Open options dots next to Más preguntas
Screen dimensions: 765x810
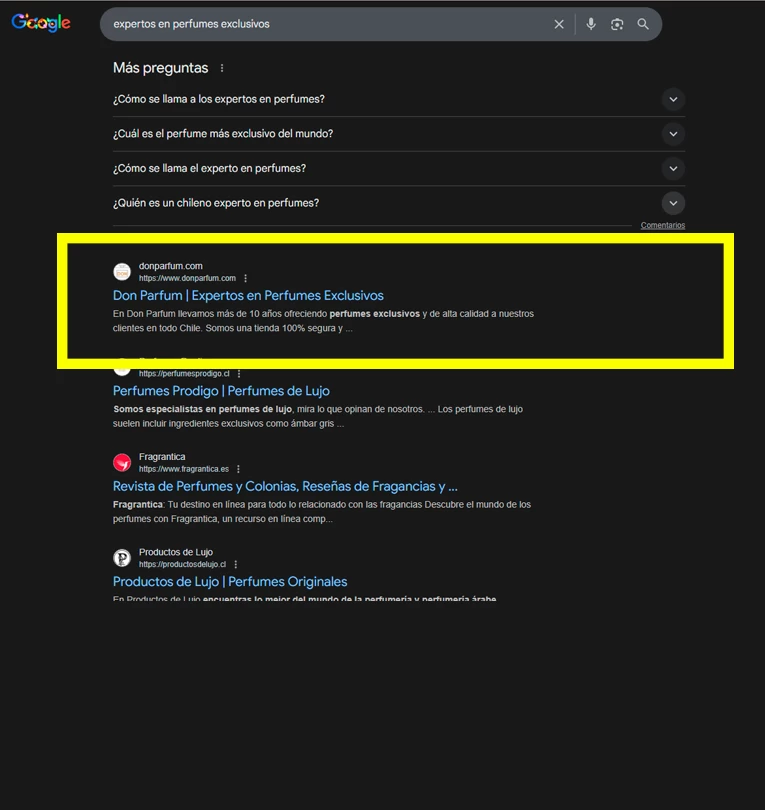222,68
